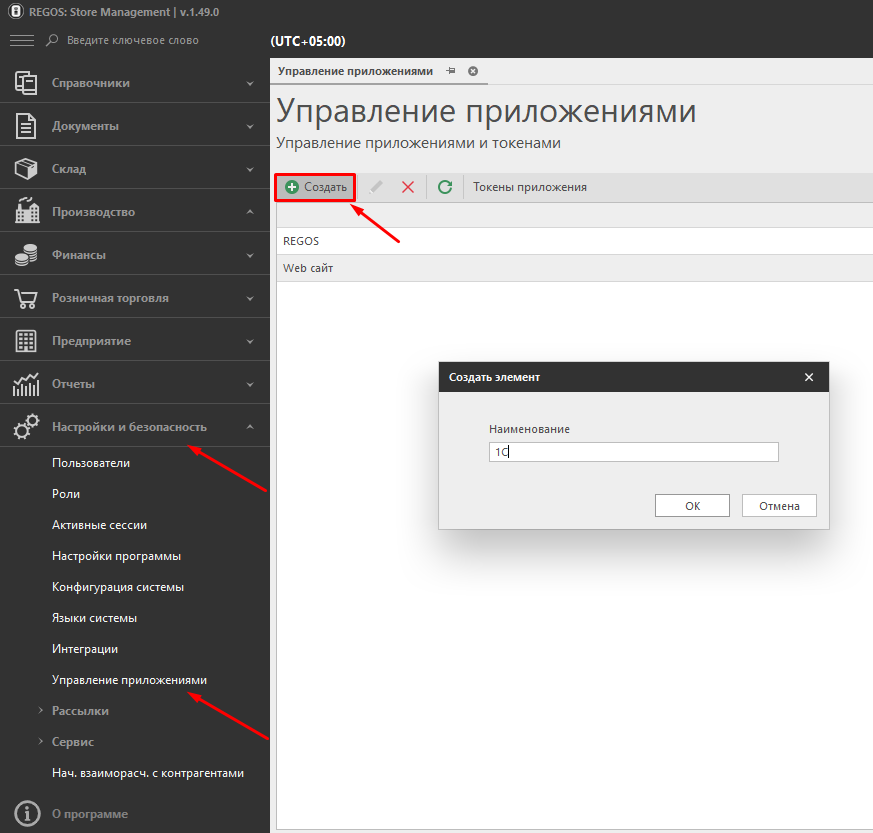The height and width of the screenshot is (833, 873).
Task: Open the Сервис menu label
Action: tap(73, 742)
